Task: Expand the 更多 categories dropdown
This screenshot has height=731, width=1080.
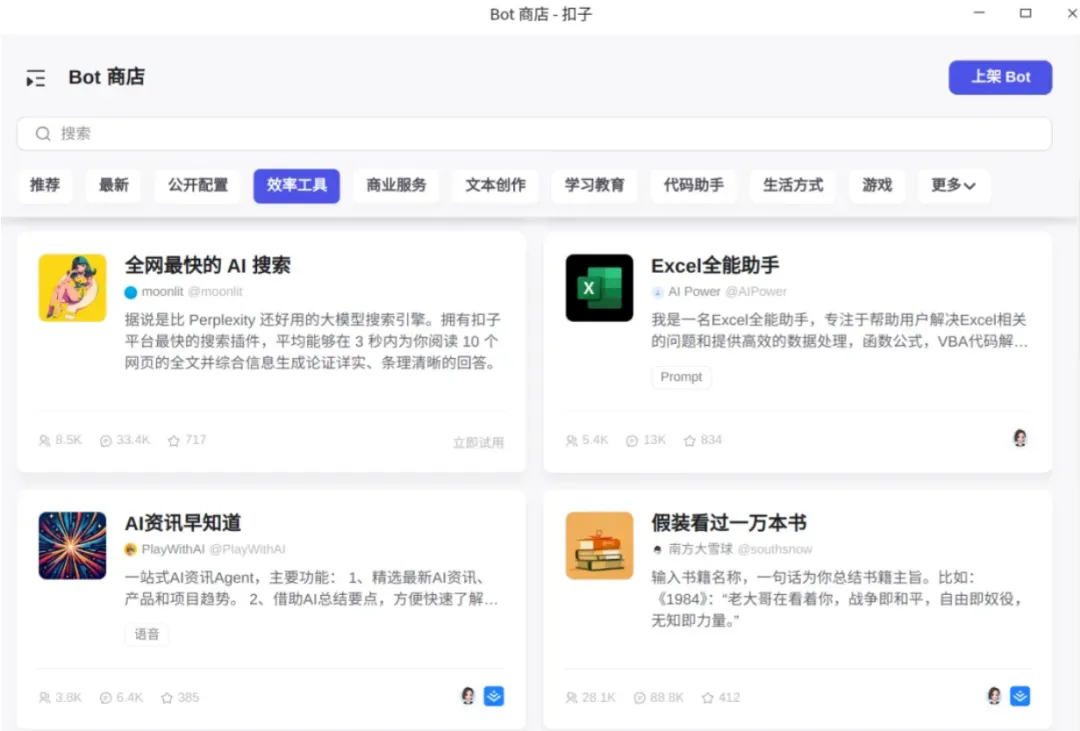Action: 953,185
